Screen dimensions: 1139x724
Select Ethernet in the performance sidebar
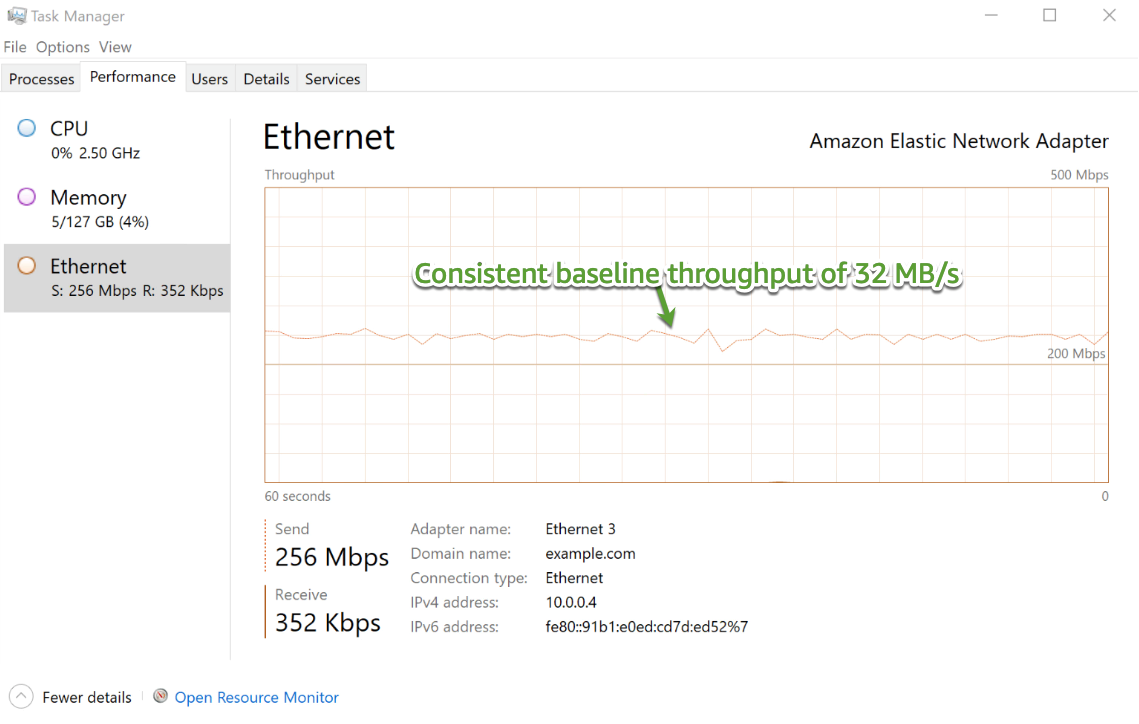(88, 265)
